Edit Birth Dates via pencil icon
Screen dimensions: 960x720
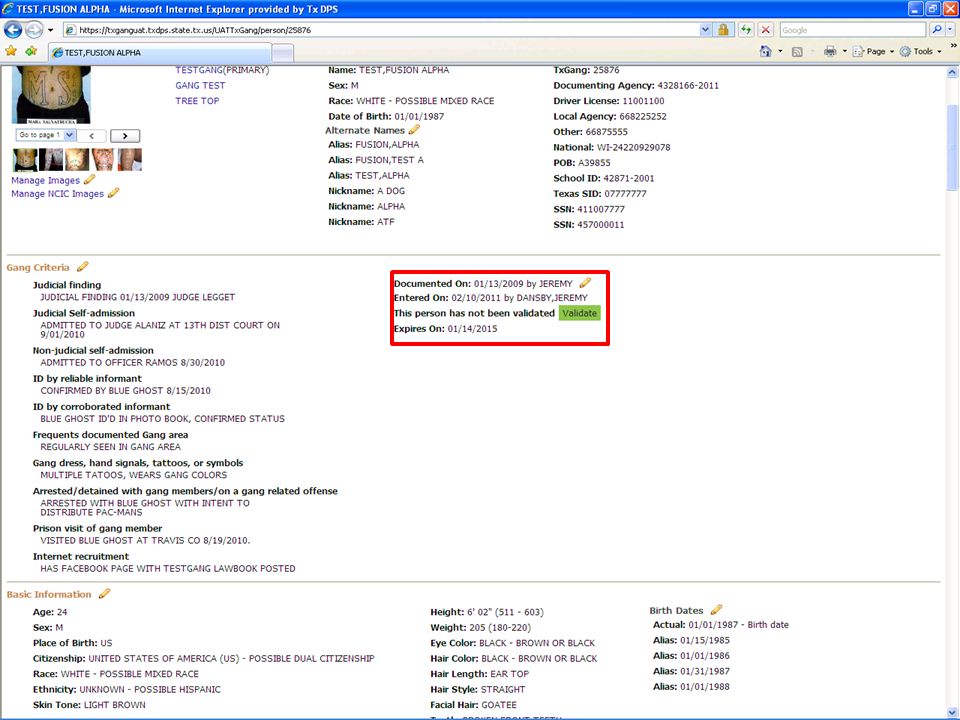(x=716, y=609)
